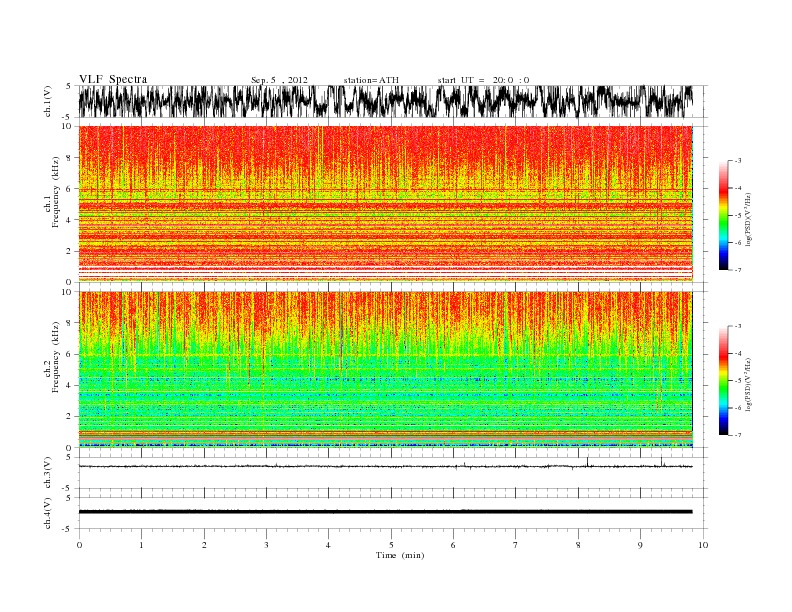This screenshot has height=612, width=792.
Task: Click the "ch.3(V)" axis label
Action: coord(48,473)
